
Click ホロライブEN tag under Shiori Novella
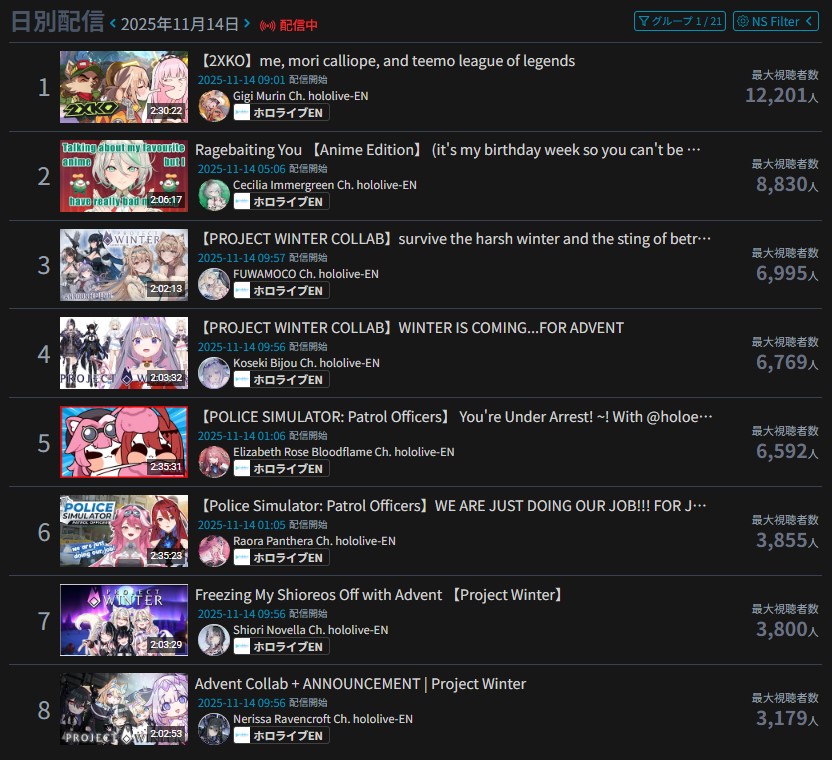[281, 646]
